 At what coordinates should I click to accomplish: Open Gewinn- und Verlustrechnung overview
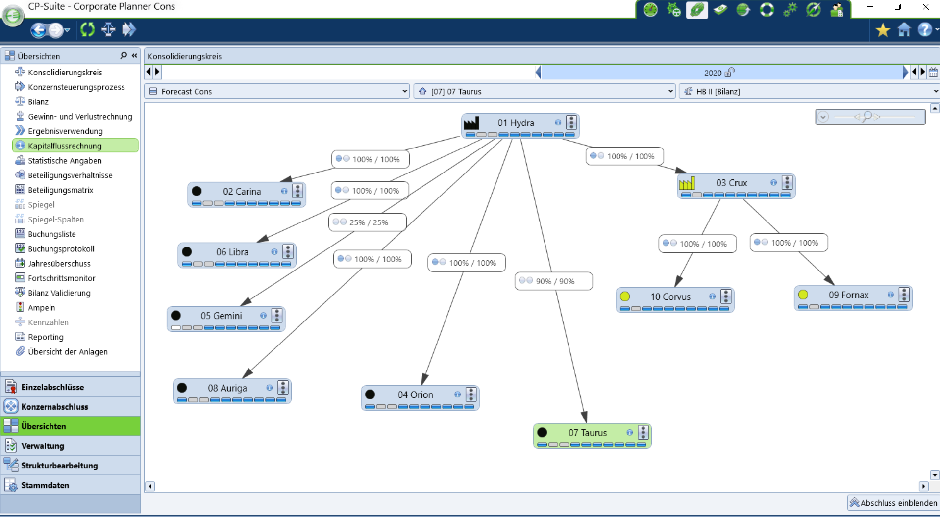[x=80, y=116]
